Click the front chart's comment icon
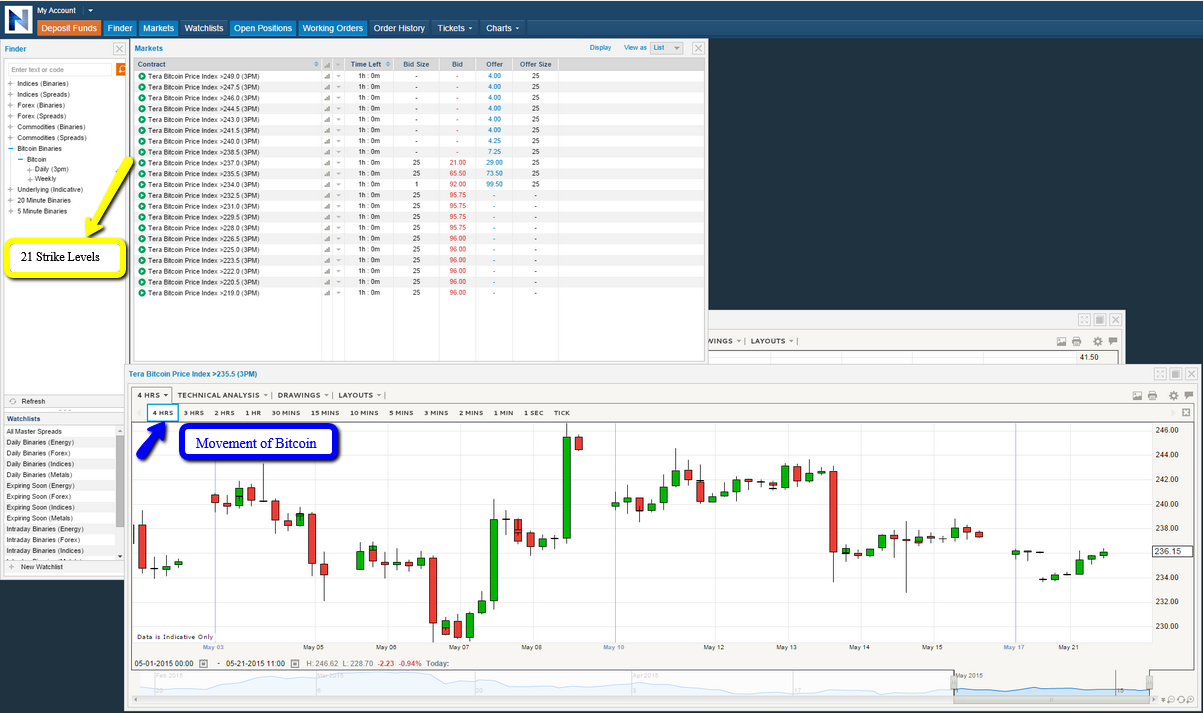The height and width of the screenshot is (713, 1203). (x=1189, y=395)
